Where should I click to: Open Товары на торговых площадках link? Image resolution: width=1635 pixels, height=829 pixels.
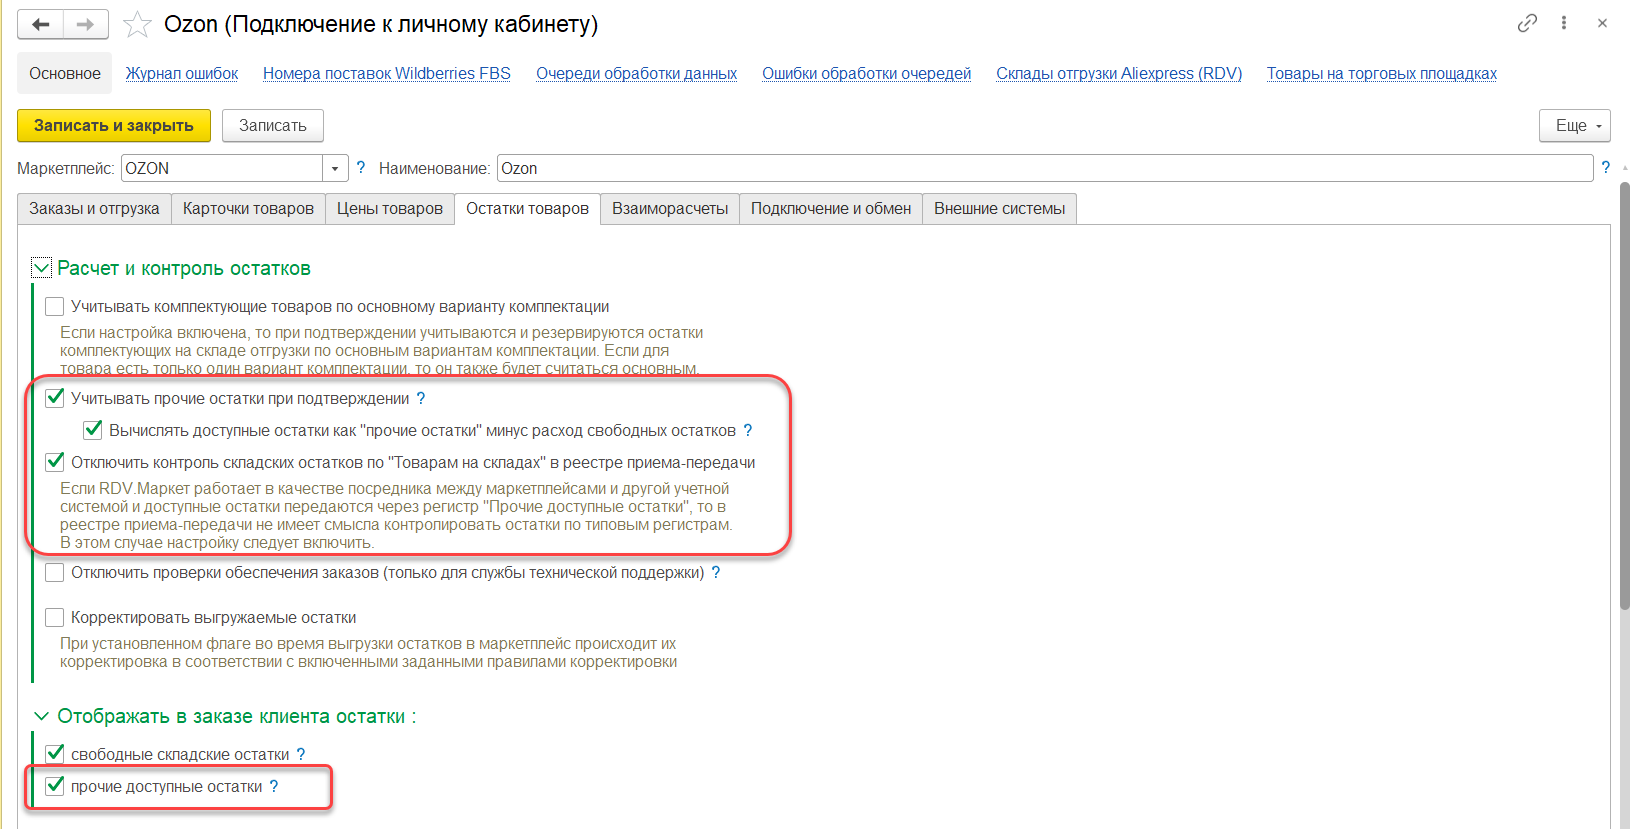coord(1382,73)
